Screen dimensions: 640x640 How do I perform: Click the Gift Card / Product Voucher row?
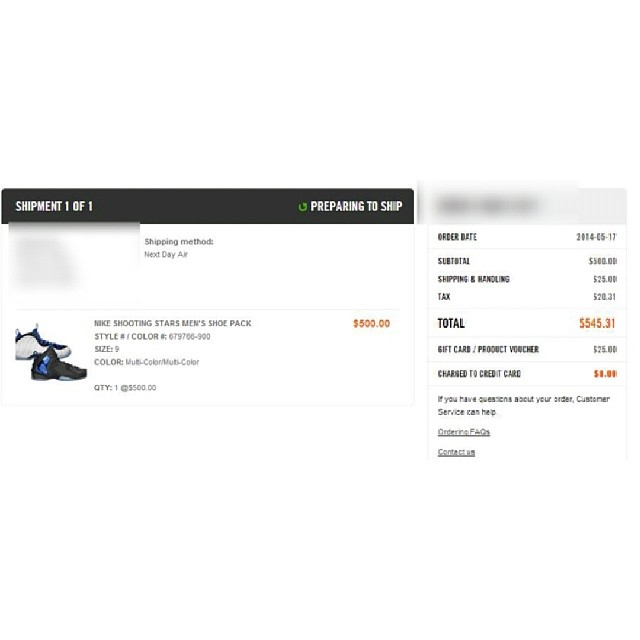point(527,349)
